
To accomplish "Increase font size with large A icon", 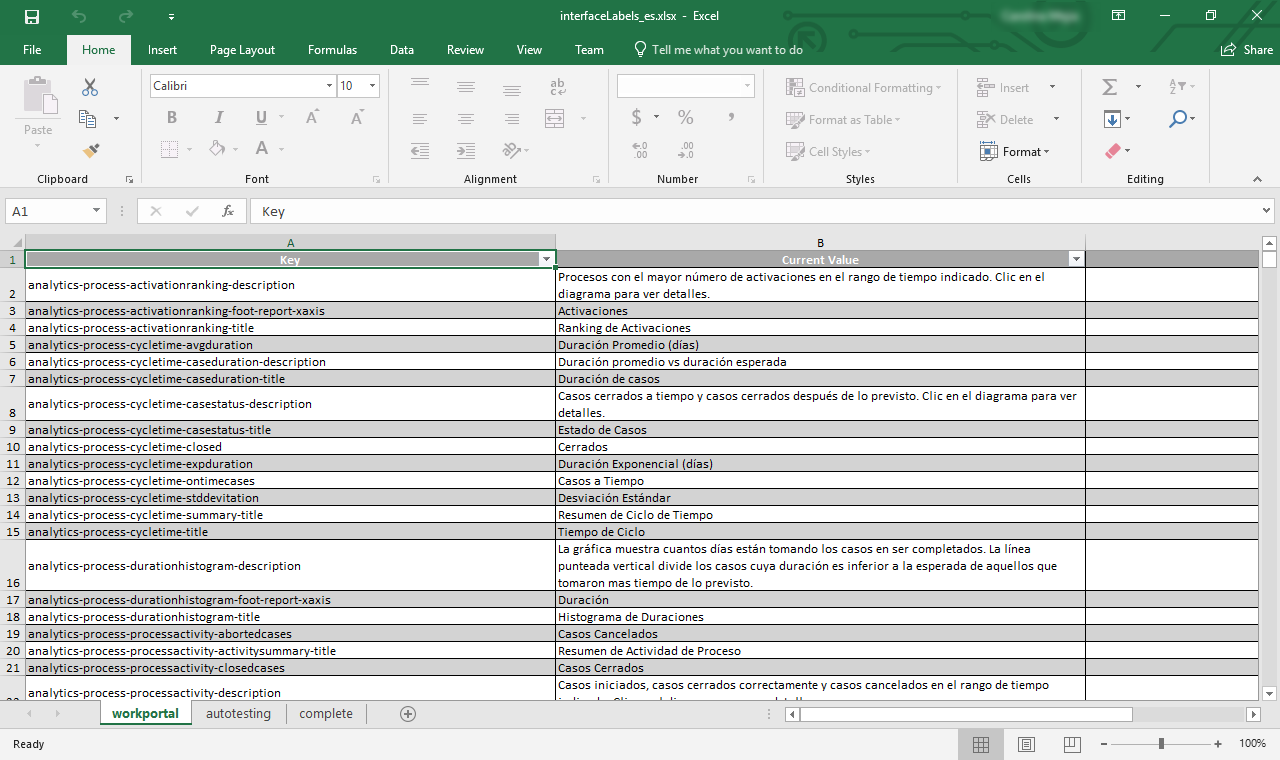I will tap(312, 118).
